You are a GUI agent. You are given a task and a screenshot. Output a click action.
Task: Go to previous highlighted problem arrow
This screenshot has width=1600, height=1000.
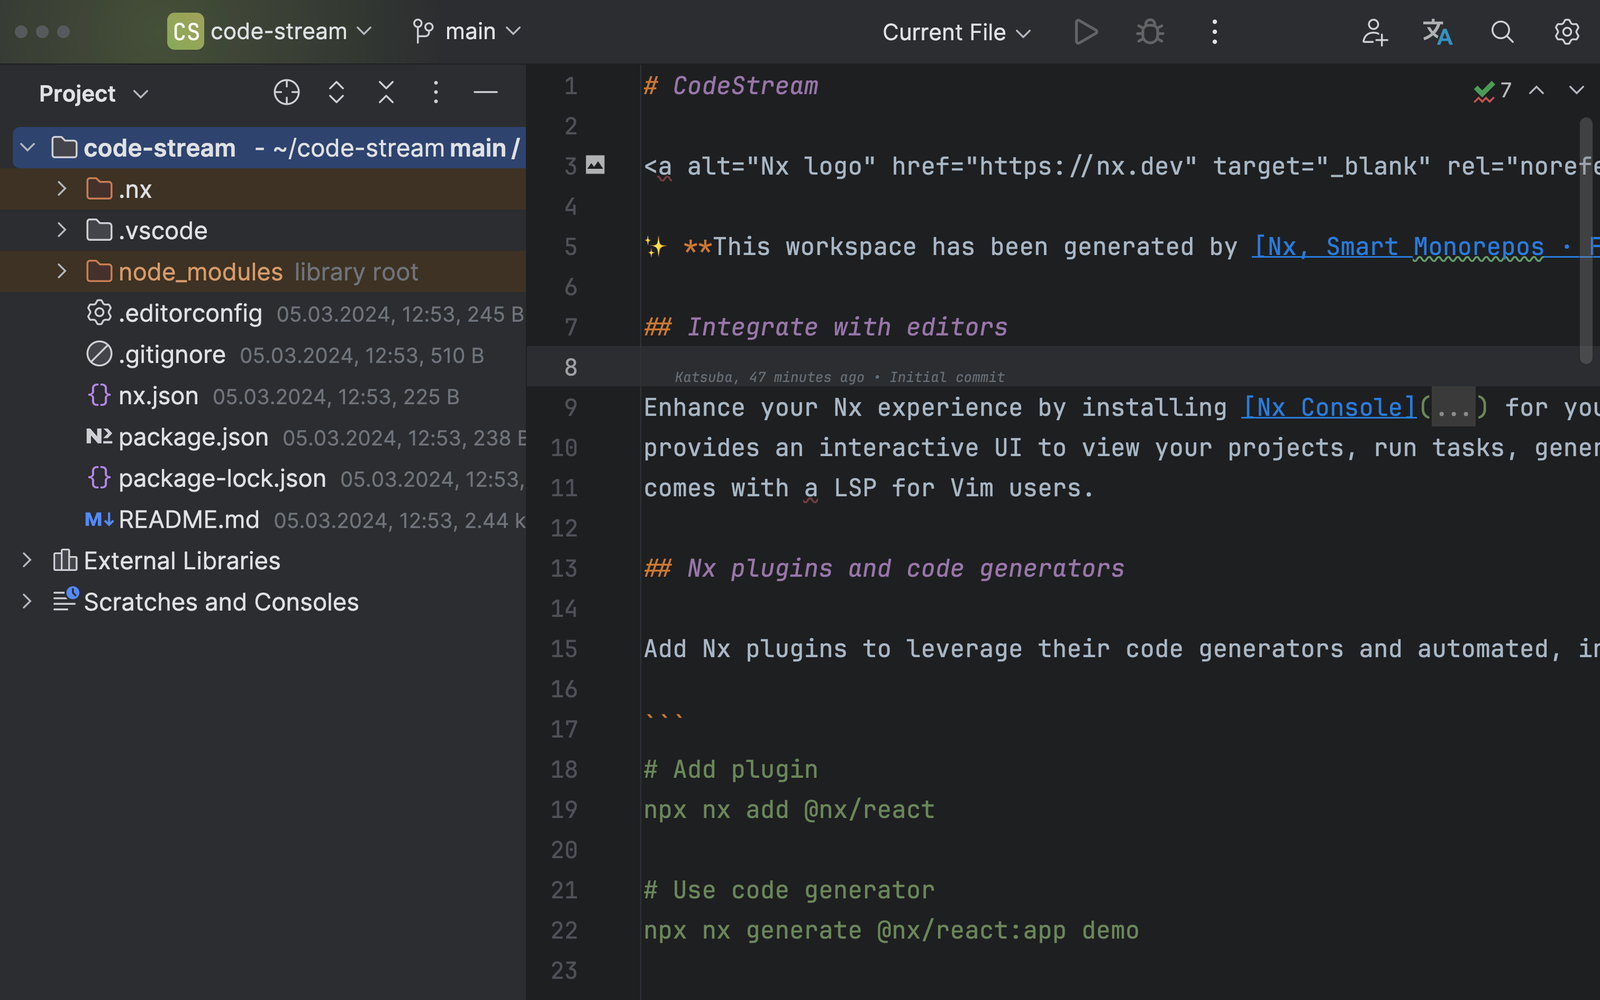1537,90
